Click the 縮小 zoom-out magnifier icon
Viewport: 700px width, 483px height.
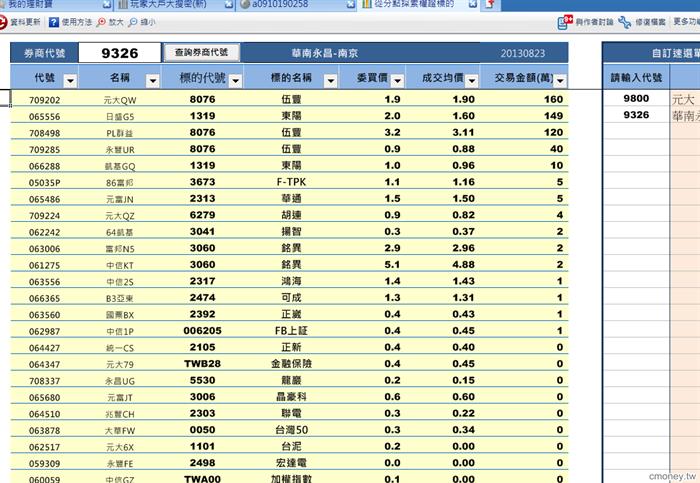click(133, 22)
